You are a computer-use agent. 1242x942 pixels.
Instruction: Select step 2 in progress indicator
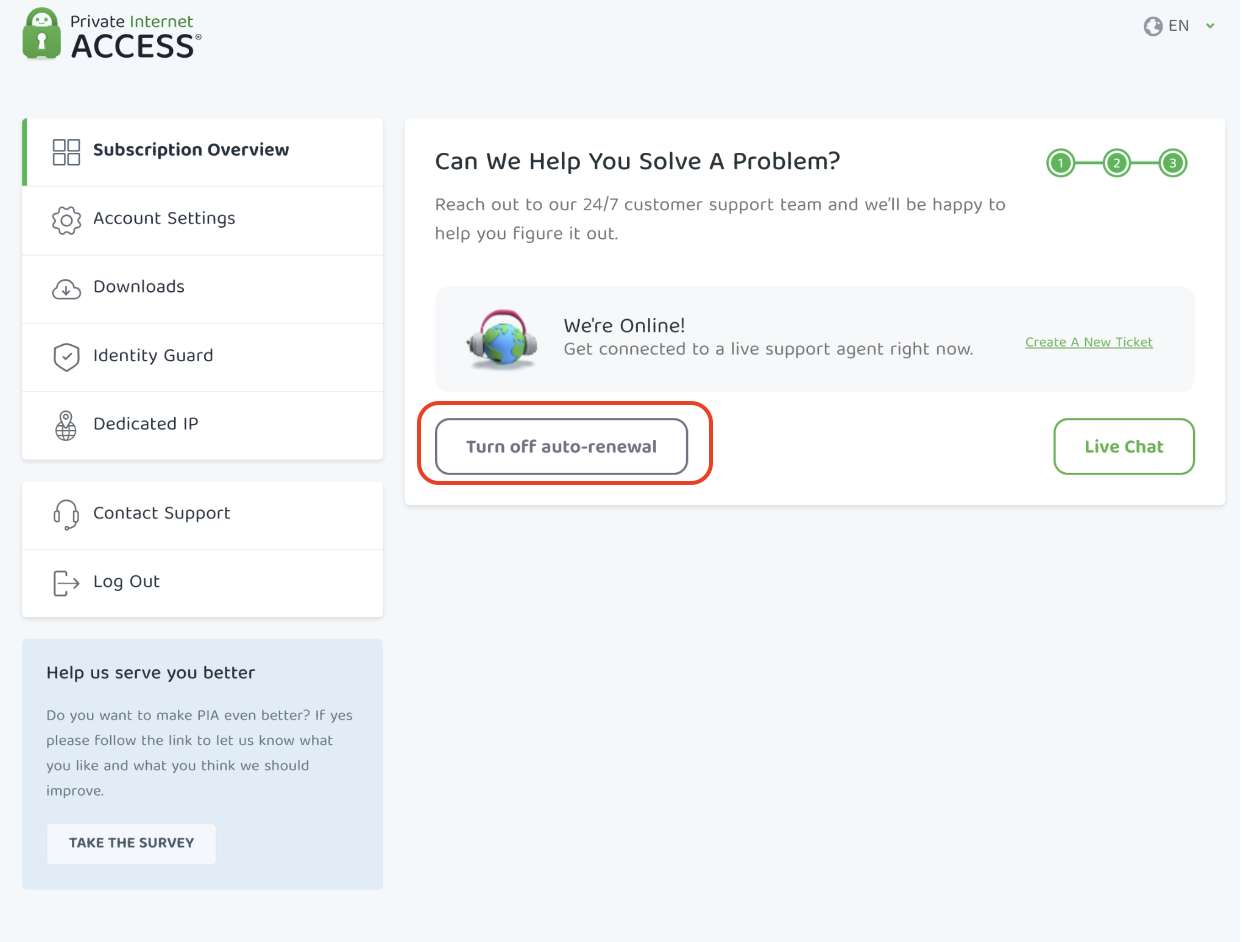pos(1117,163)
